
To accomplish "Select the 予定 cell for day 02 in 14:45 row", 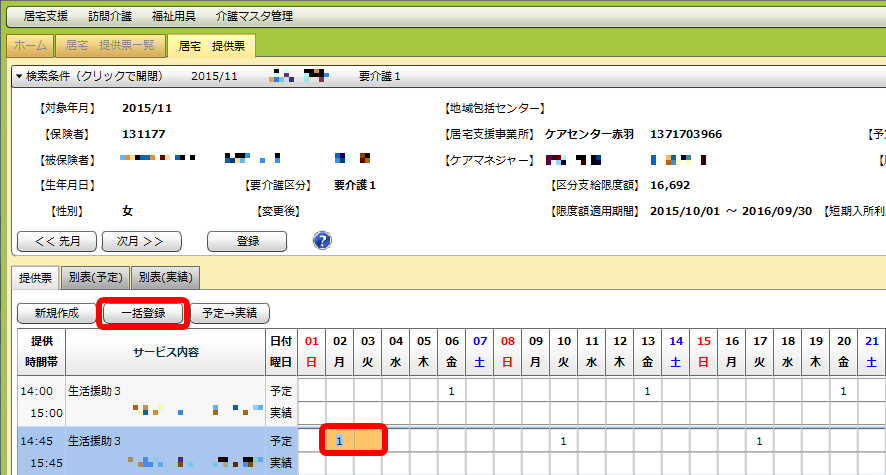I will pyautogui.click(x=340, y=440).
